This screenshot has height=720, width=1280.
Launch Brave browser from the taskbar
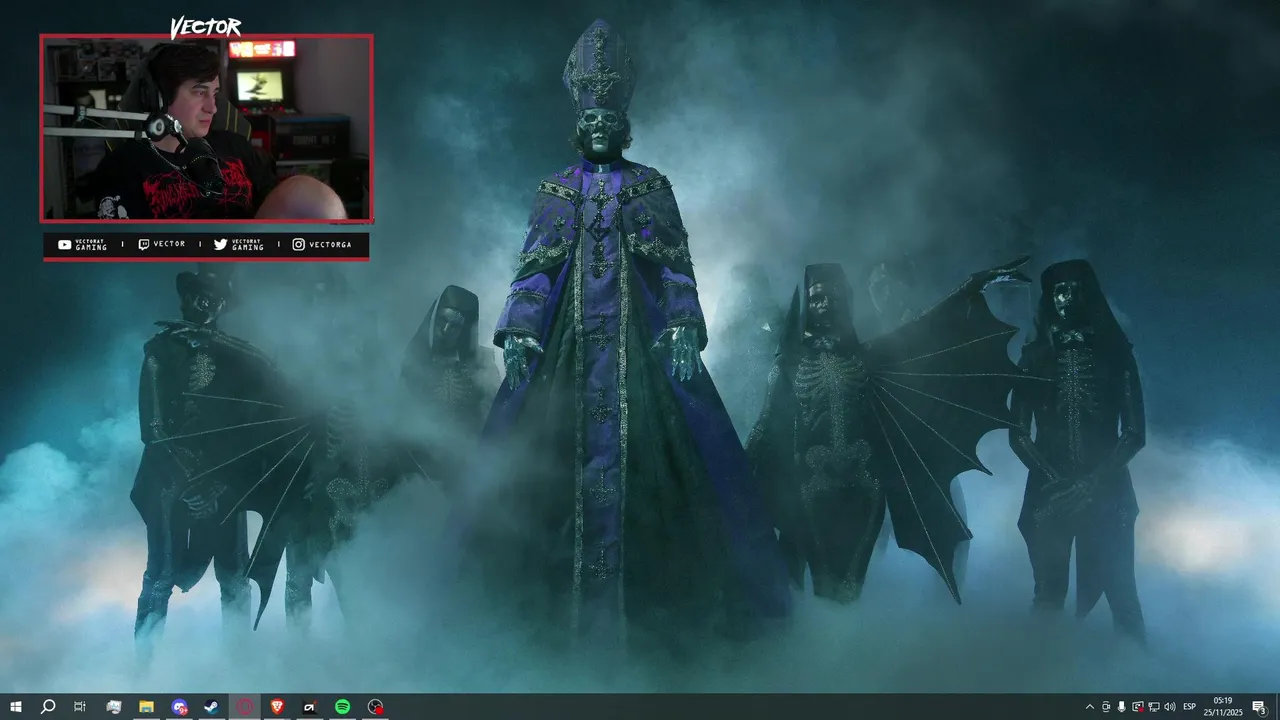click(x=277, y=707)
